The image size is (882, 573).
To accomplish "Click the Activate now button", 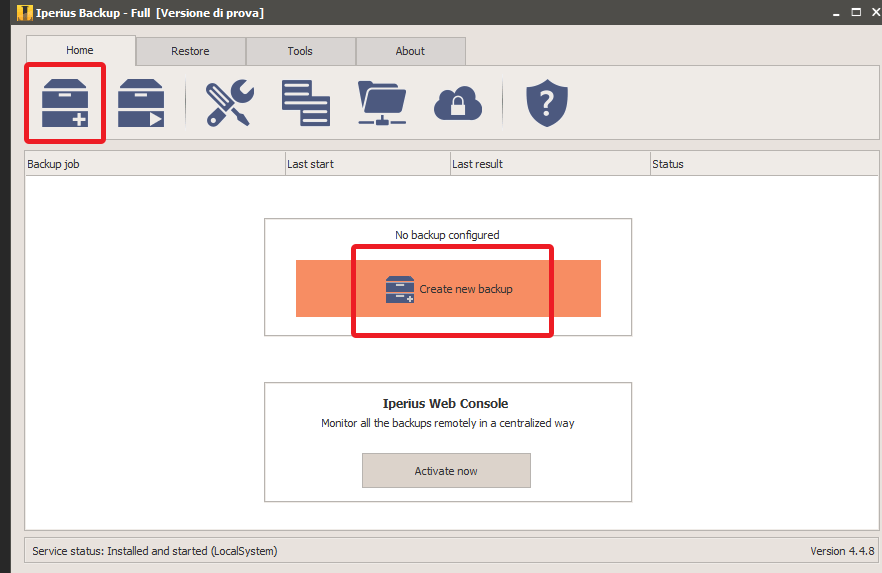I will click(446, 471).
